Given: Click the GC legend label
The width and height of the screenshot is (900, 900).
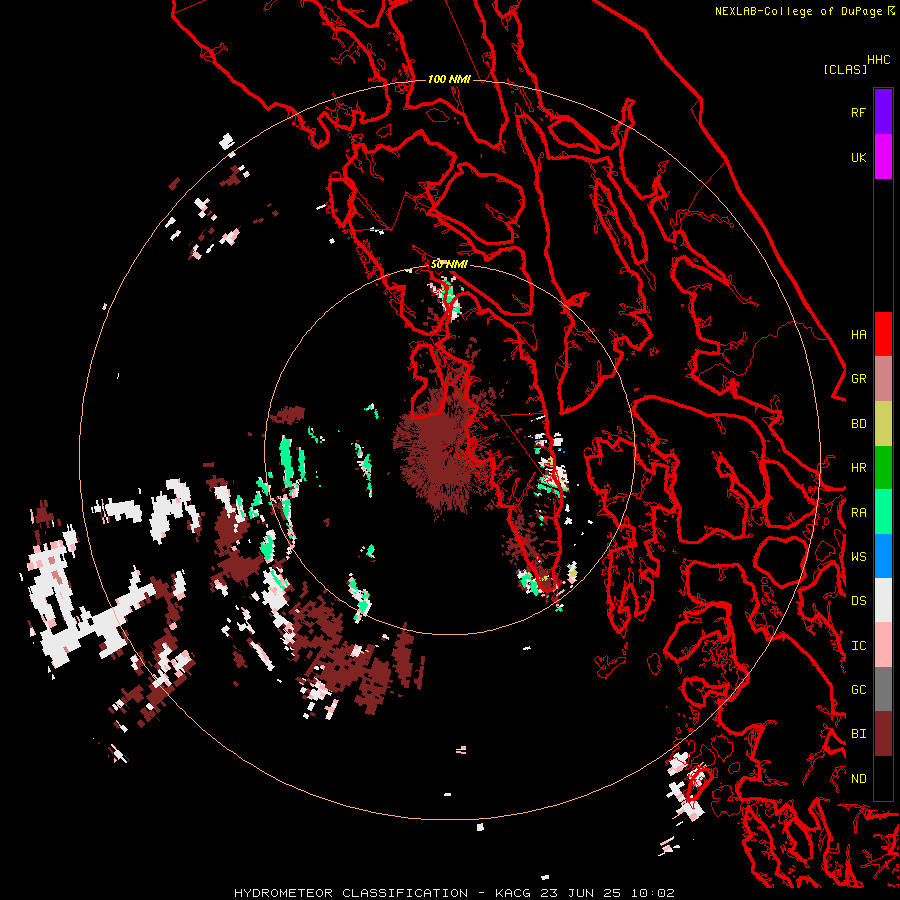Looking at the screenshot, I should coord(858,690).
